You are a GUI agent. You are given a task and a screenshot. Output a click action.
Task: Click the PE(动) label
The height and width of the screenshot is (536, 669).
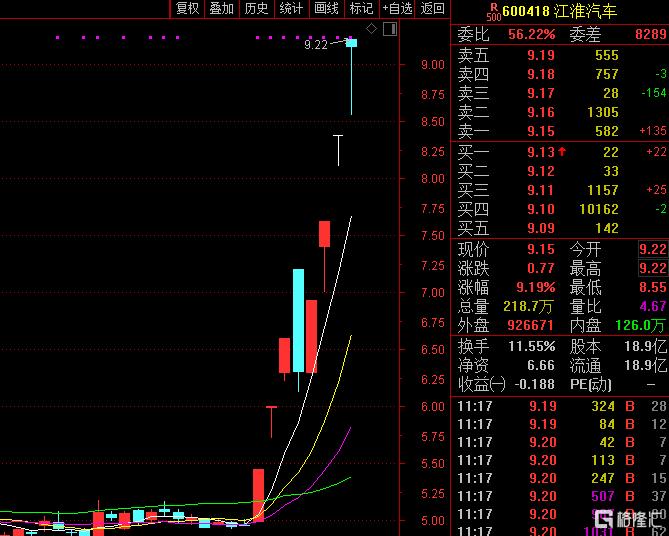tap(590, 385)
